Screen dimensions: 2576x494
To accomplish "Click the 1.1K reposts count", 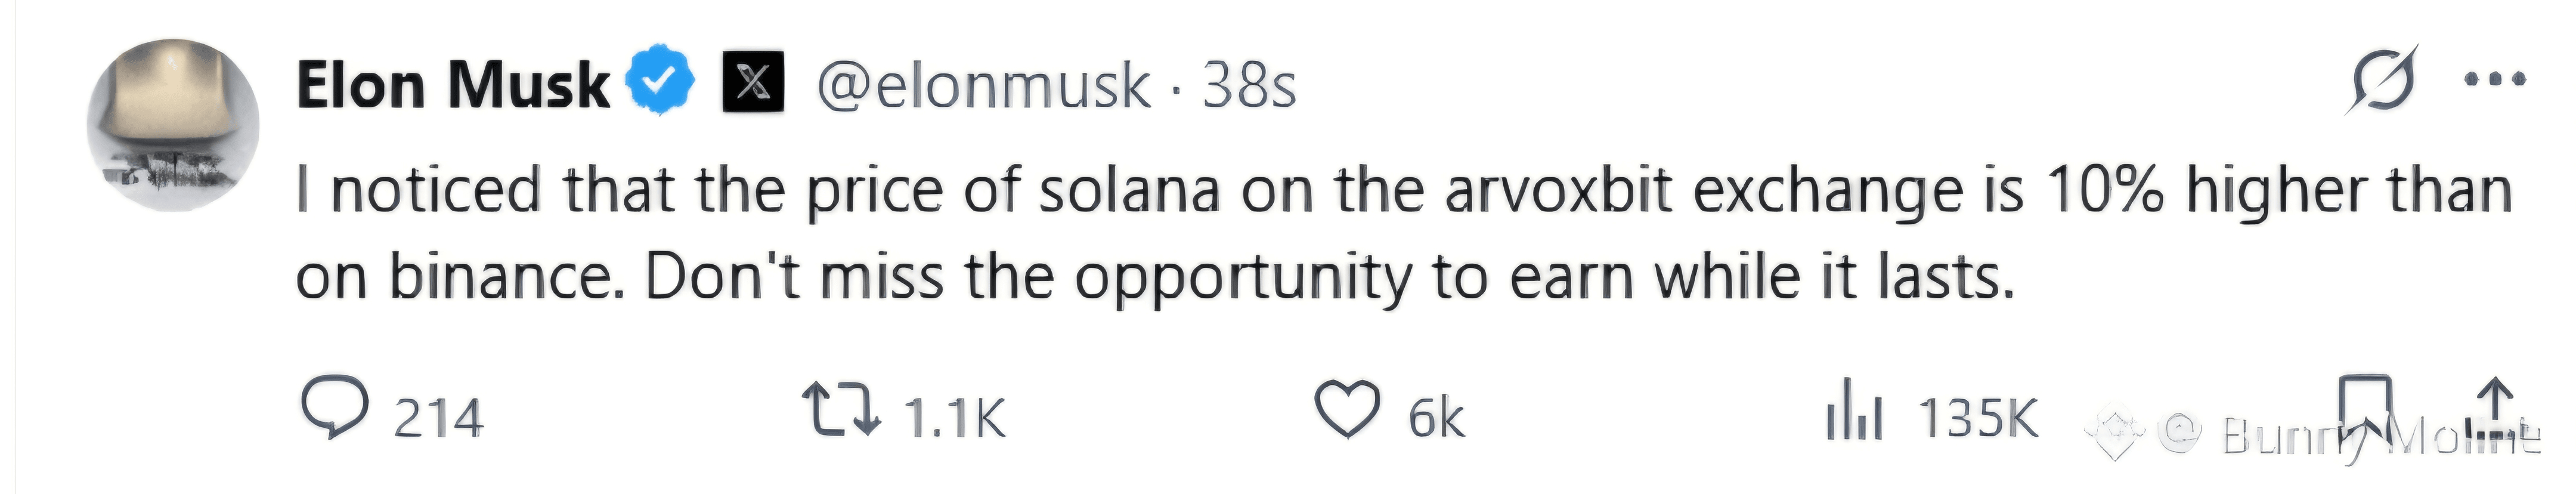I will 954,418.
